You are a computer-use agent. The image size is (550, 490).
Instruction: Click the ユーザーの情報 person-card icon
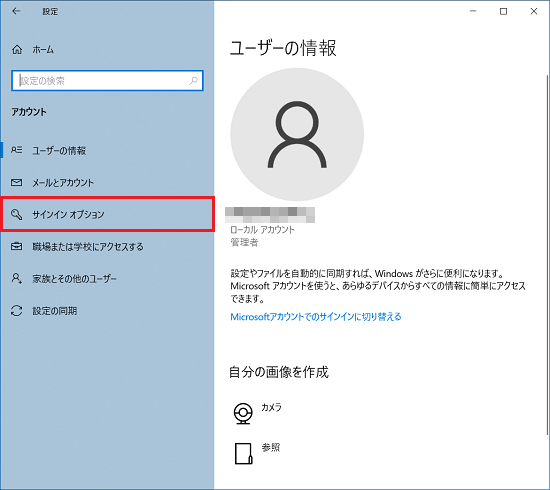pos(16,150)
